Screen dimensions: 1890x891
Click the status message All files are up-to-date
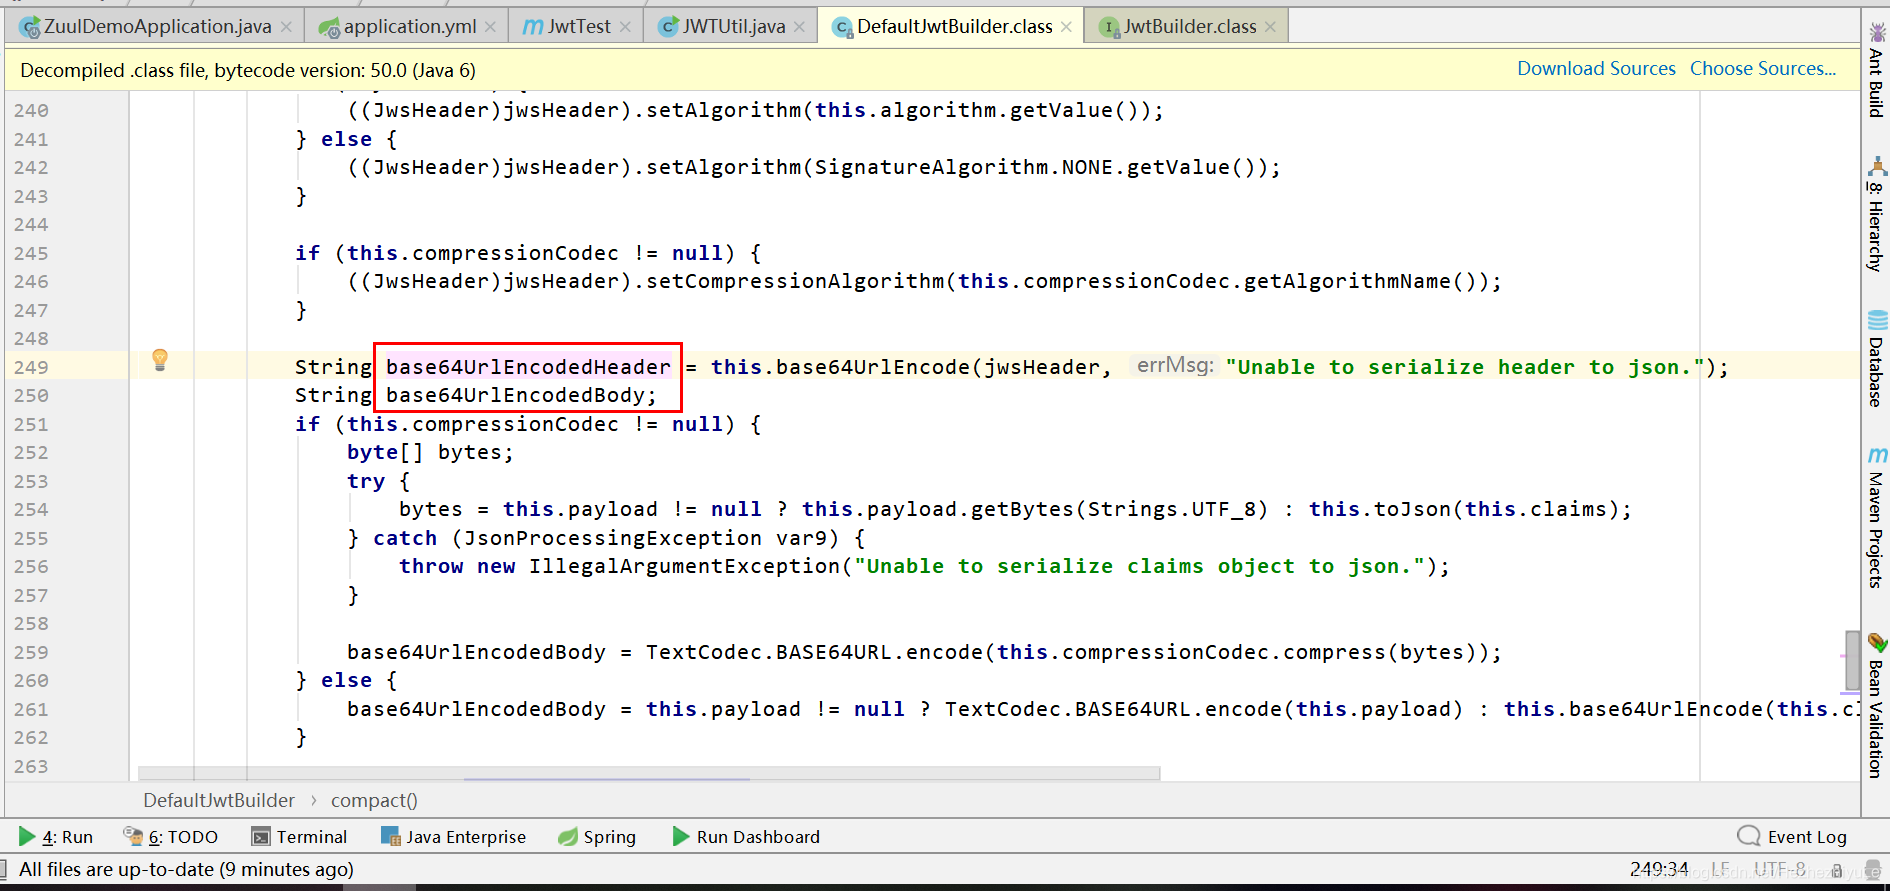pos(186,869)
